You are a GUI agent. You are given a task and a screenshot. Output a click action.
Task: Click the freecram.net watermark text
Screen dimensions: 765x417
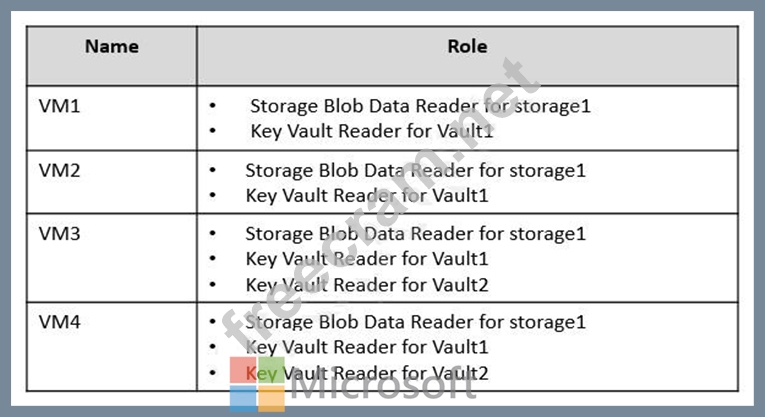381,200
